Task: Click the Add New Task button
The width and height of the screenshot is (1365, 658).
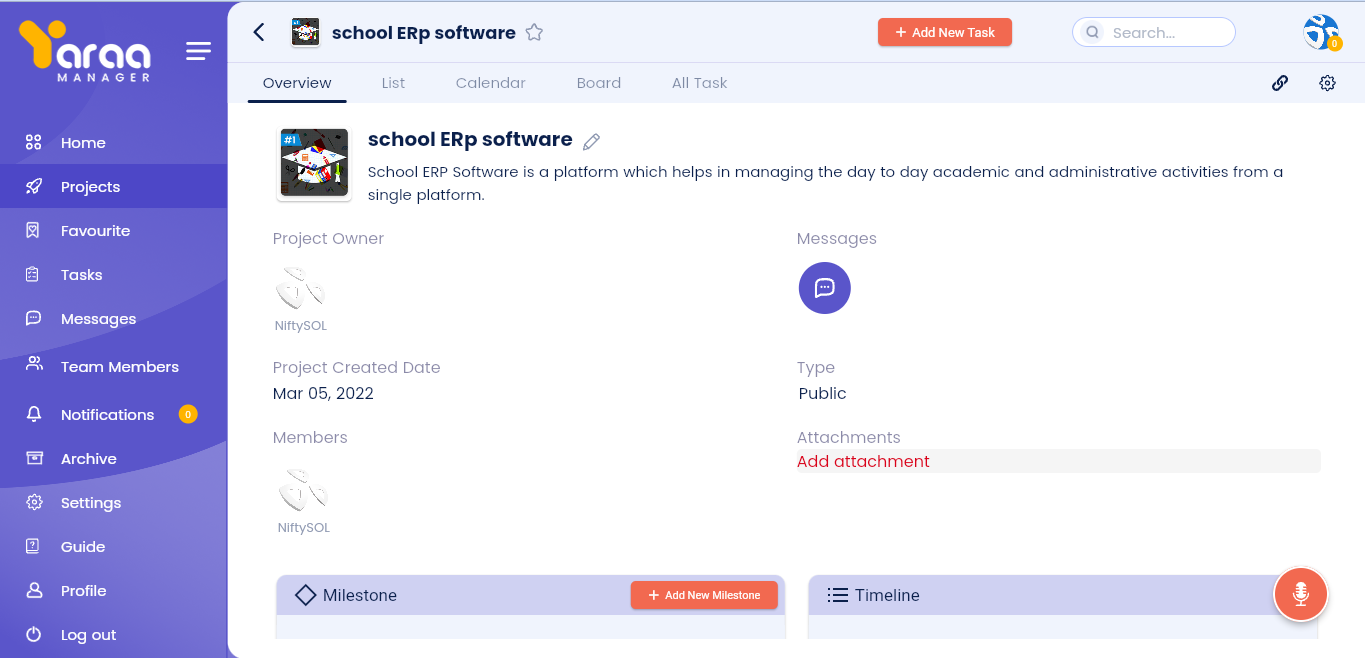Action: 944,32
